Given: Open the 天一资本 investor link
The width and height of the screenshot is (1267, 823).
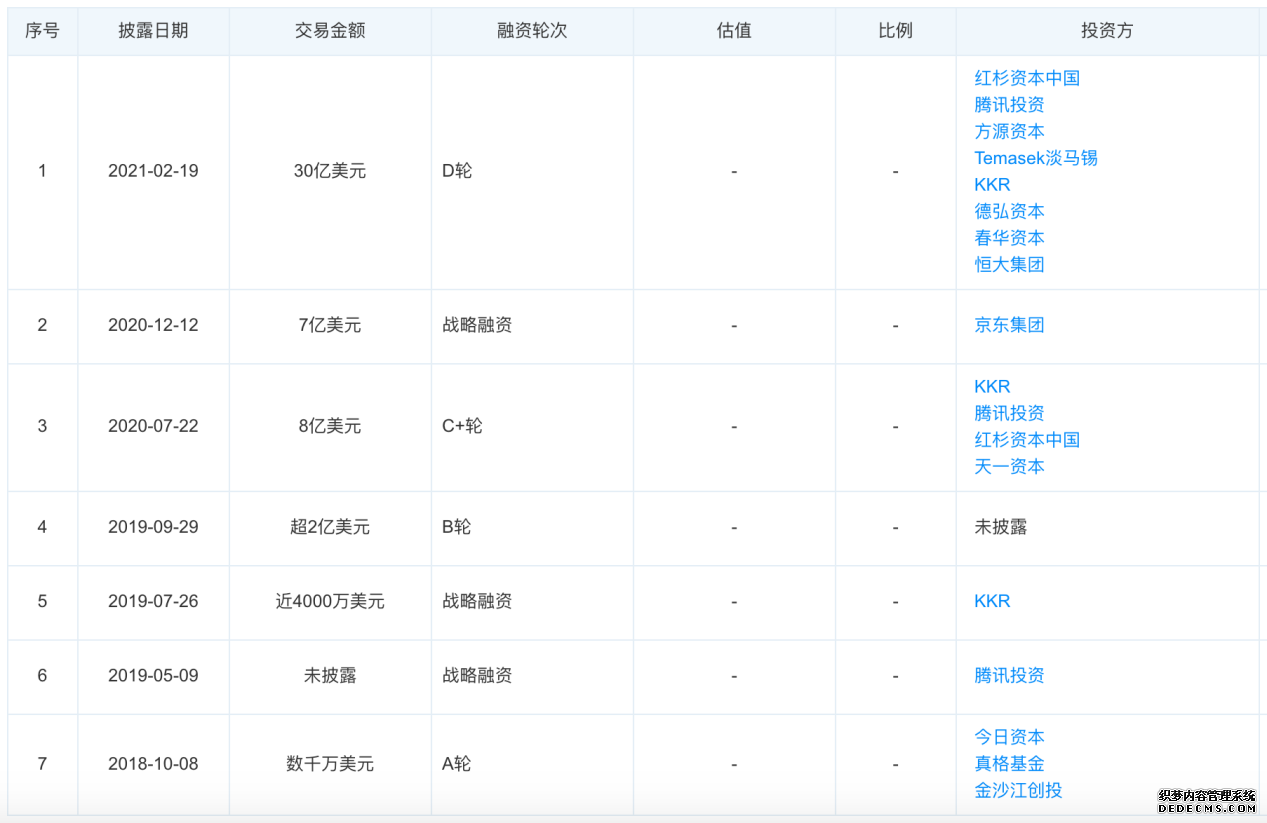Looking at the screenshot, I should pos(1009,467).
